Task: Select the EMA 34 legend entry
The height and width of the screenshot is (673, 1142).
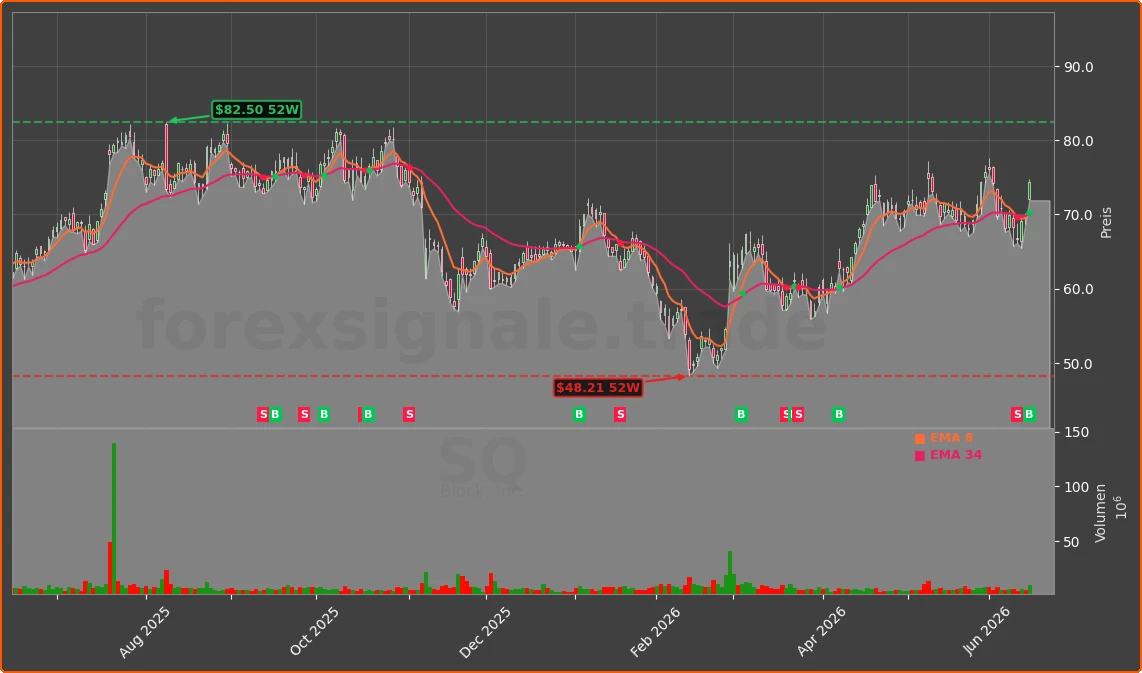Action: pos(948,455)
